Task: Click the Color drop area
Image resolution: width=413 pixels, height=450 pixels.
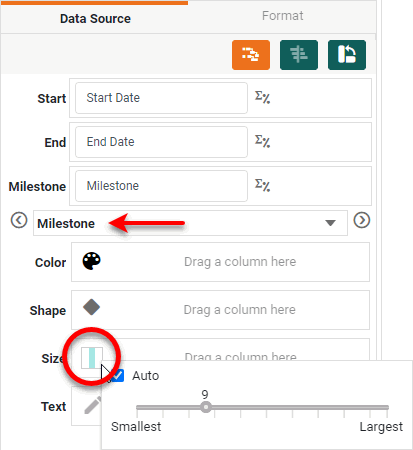Action: point(220,262)
